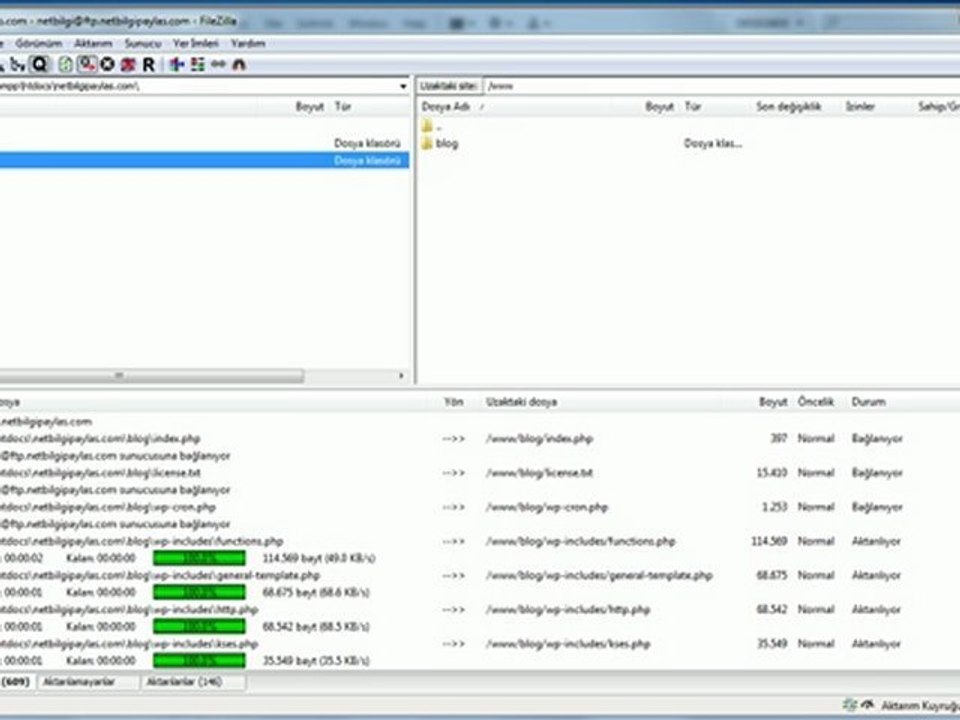Reconnect to last server (R icon)
960x720 pixels.
coord(148,64)
